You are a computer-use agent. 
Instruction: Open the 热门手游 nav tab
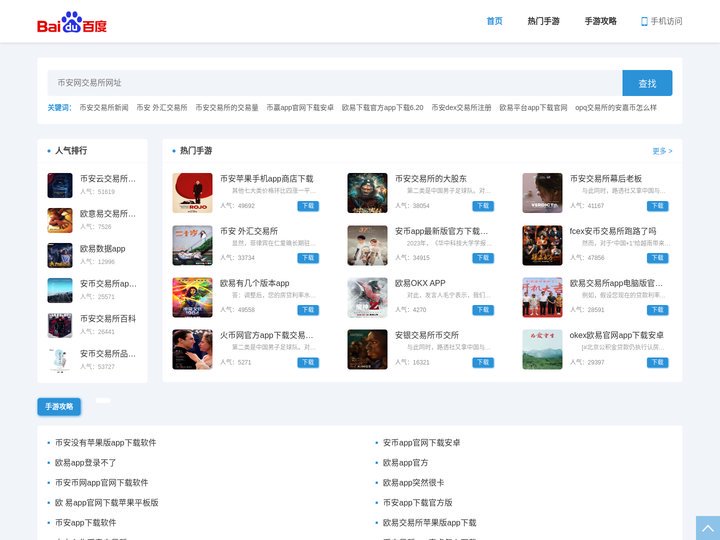click(x=543, y=21)
